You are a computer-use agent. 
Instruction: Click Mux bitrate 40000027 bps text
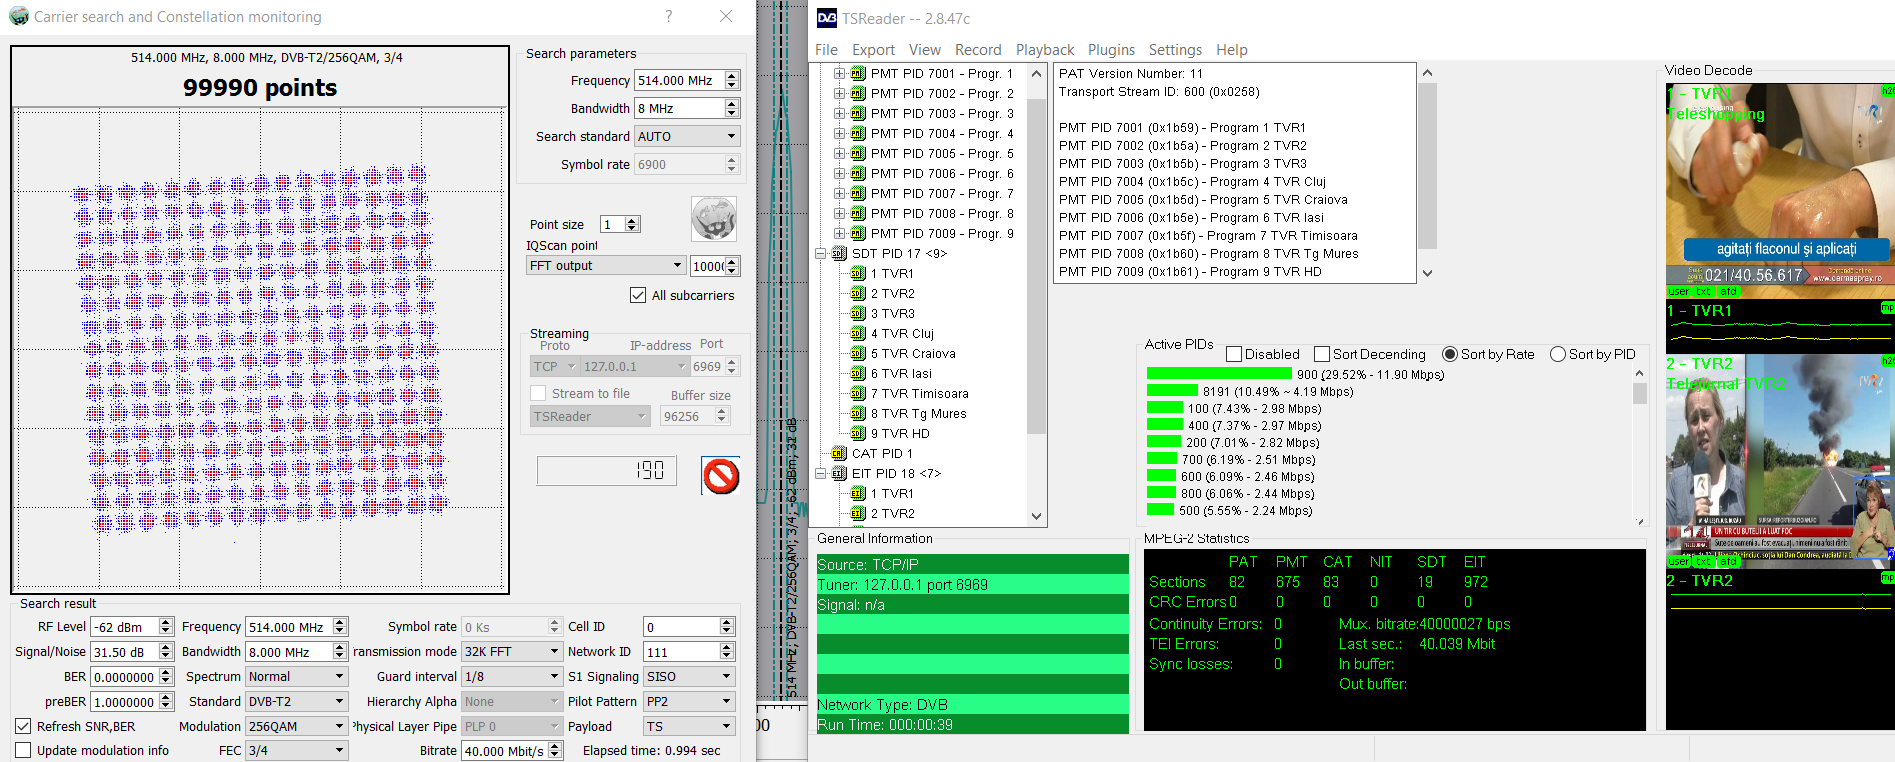[1424, 623]
